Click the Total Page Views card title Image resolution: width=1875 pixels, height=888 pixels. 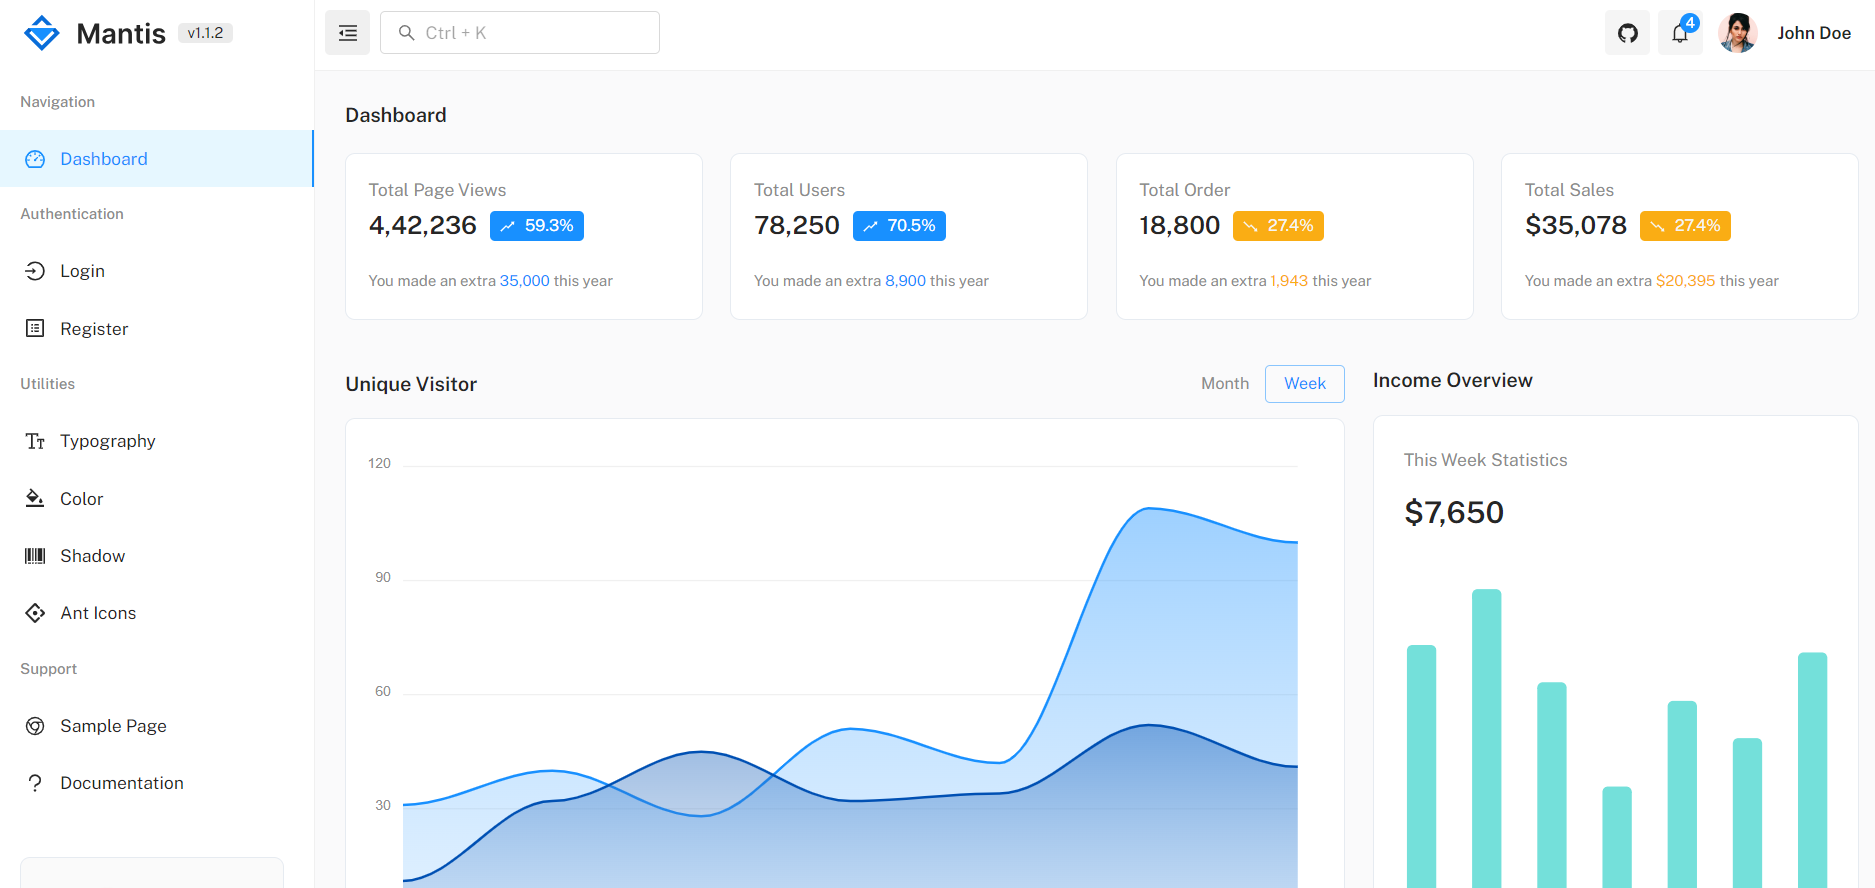pos(437,190)
